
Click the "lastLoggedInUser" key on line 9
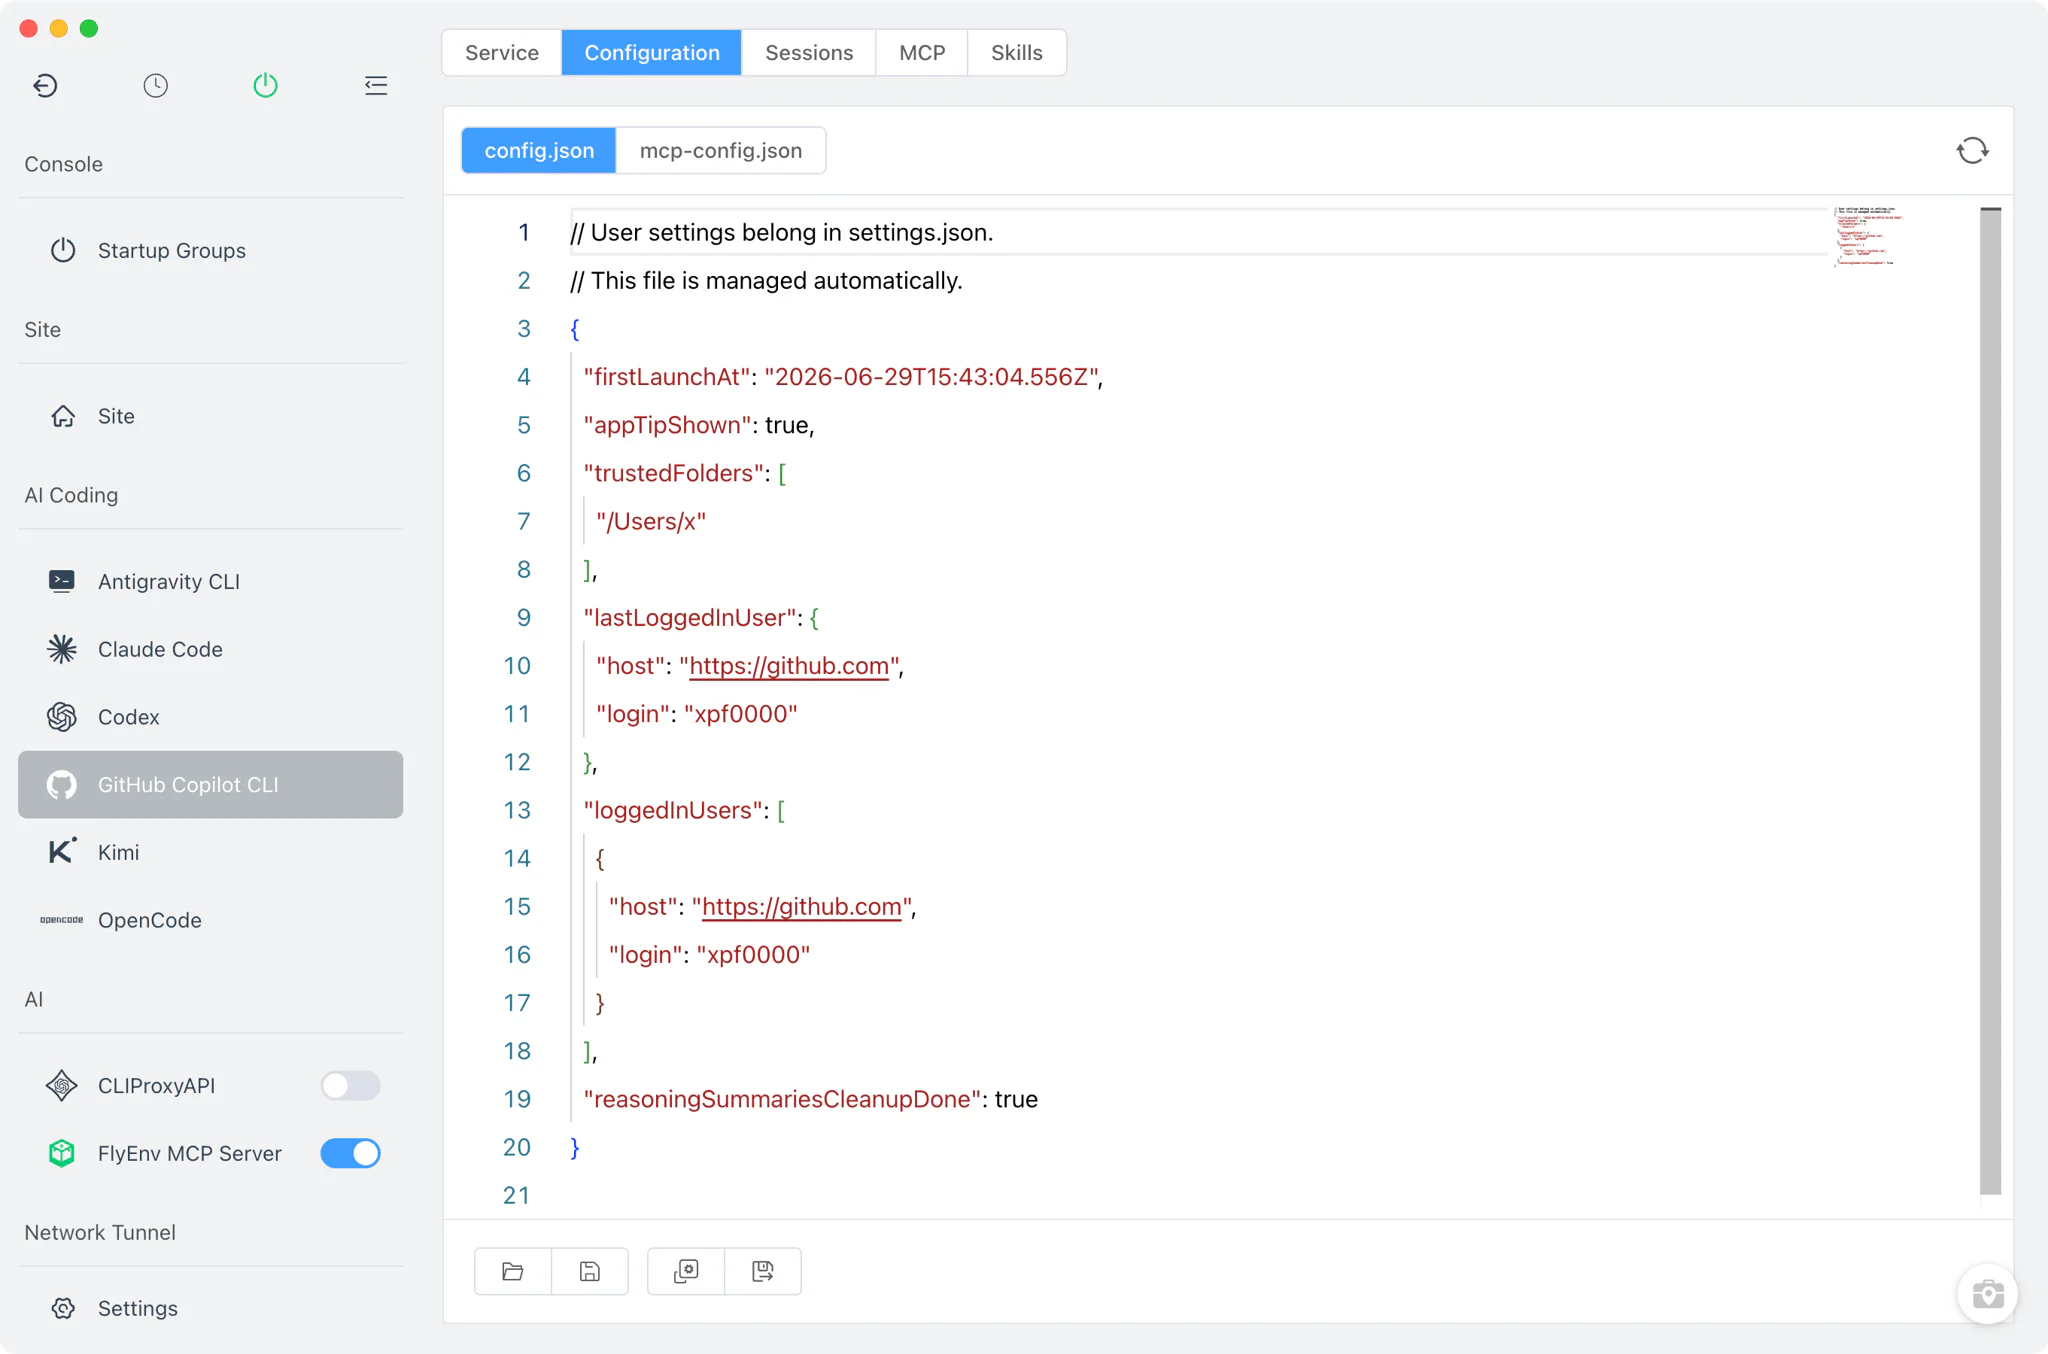pyautogui.click(x=690, y=618)
